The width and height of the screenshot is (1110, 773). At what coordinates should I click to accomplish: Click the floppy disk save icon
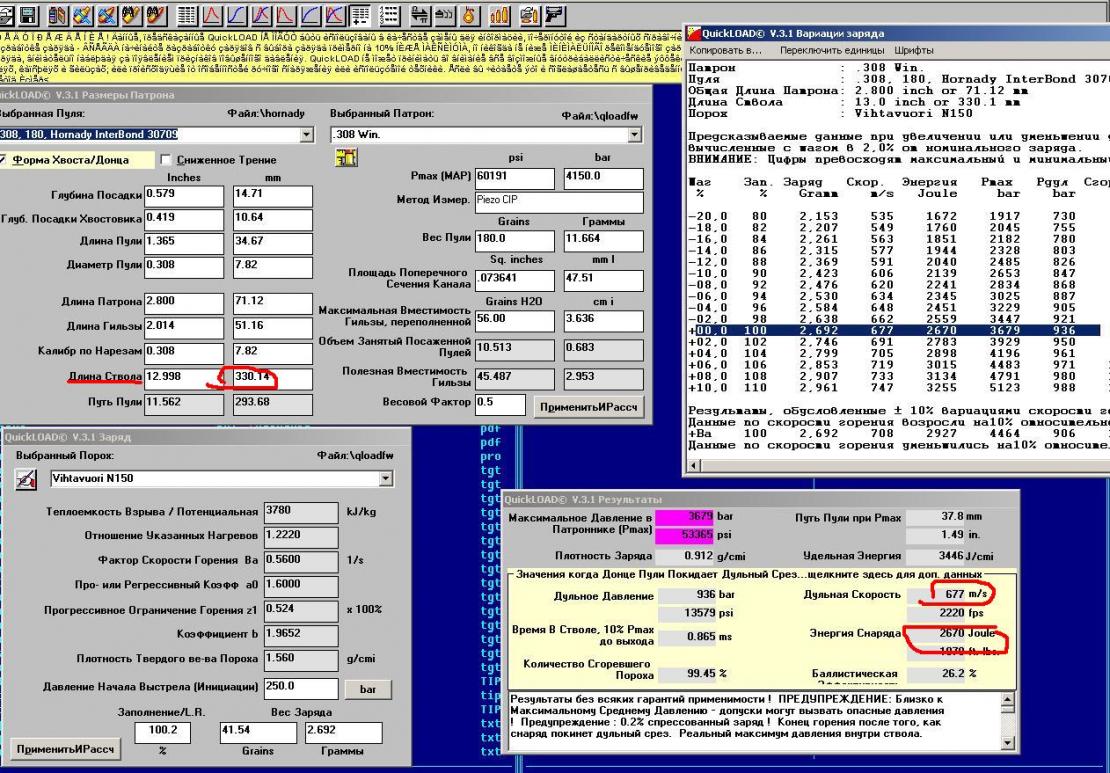pos(27,14)
